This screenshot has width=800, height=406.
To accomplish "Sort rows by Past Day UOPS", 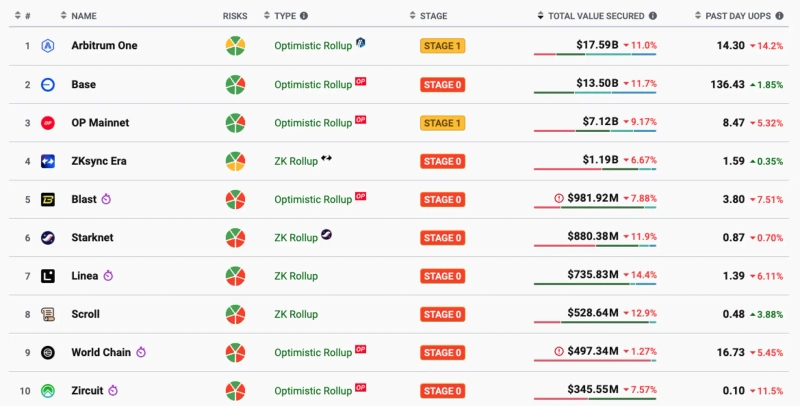I will tap(740, 16).
